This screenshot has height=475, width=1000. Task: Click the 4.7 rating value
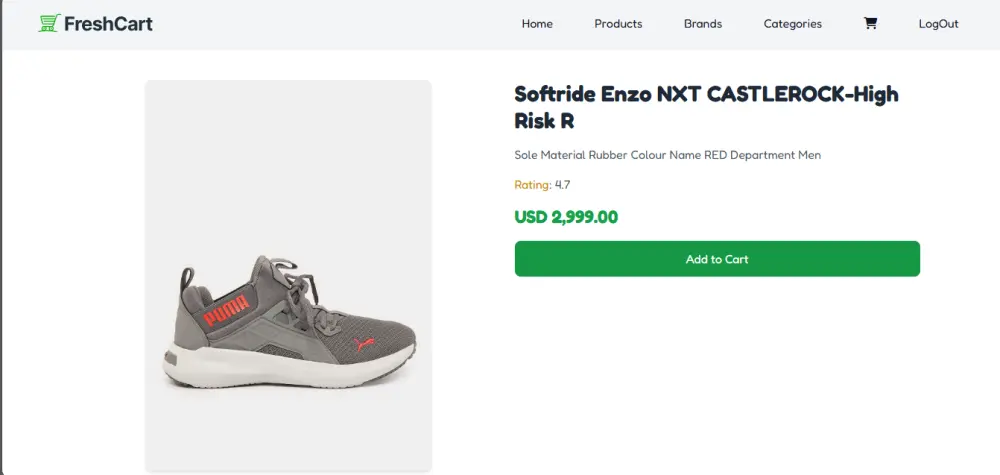pyautogui.click(x=563, y=185)
